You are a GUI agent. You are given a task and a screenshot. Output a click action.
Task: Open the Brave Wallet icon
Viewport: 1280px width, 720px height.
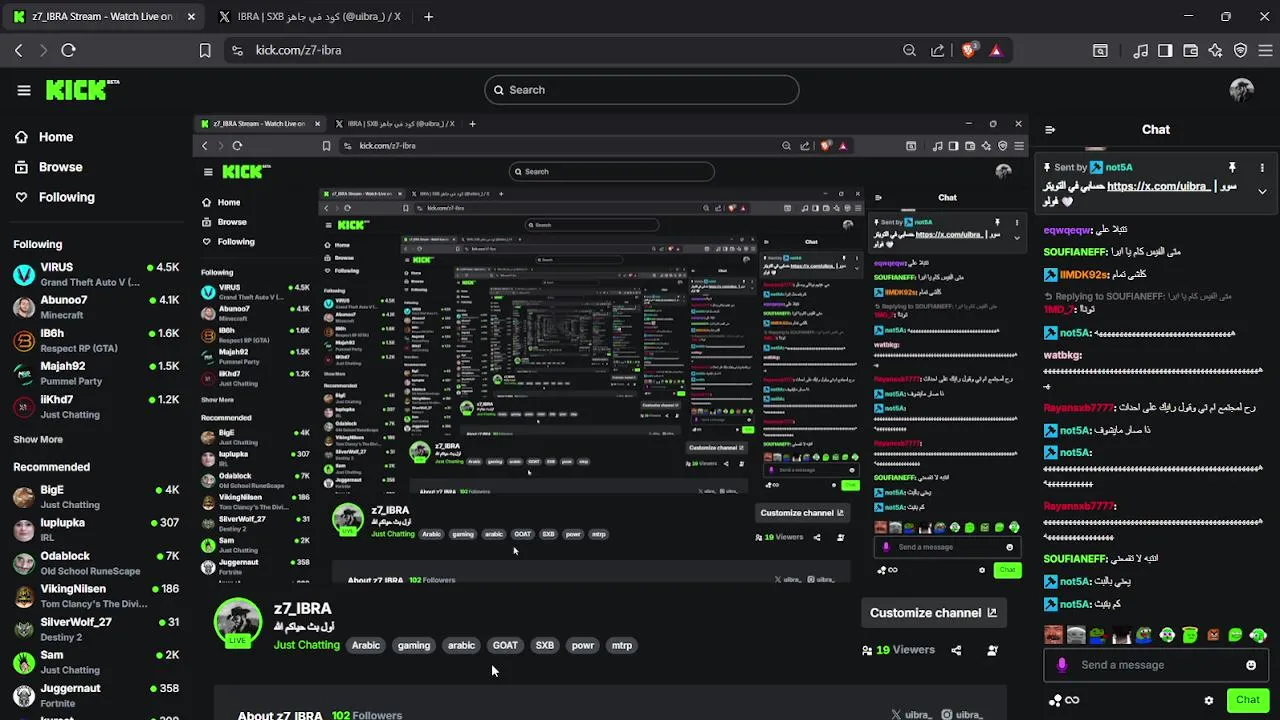coord(1191,50)
